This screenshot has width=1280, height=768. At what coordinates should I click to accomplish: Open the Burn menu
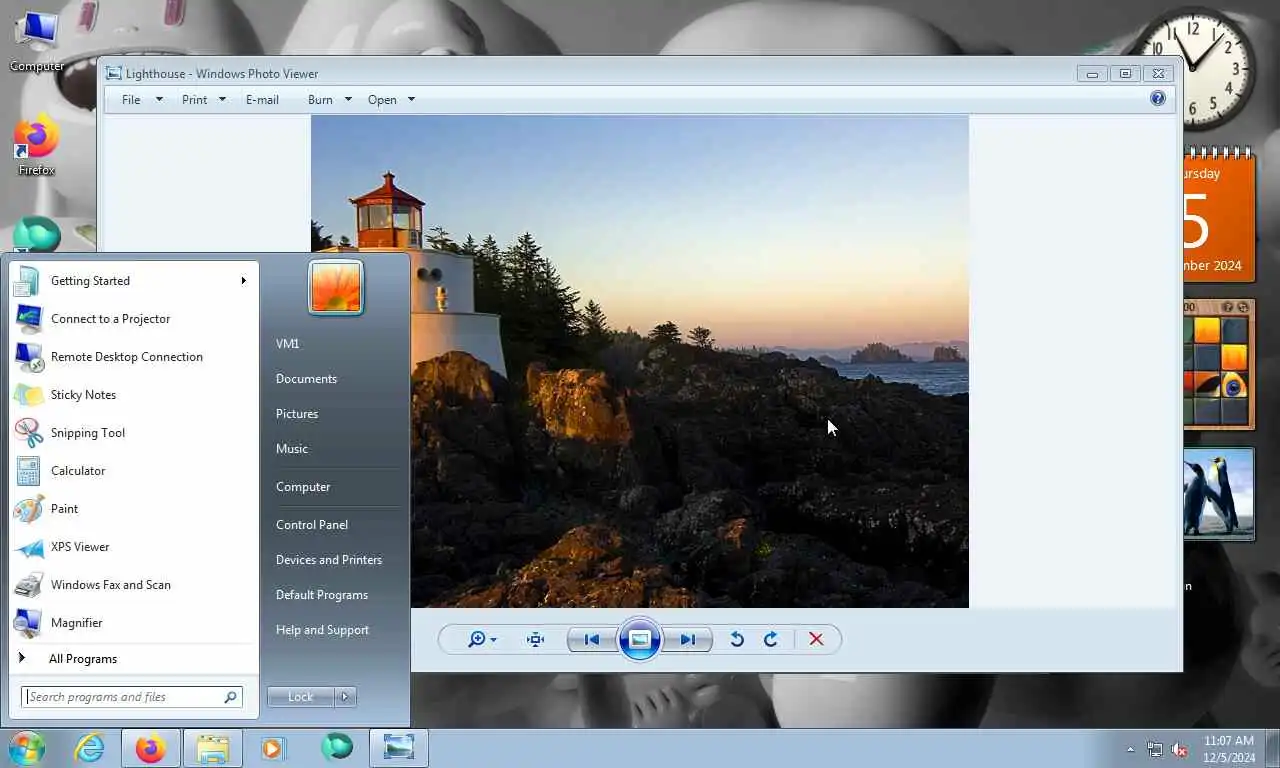coord(330,99)
